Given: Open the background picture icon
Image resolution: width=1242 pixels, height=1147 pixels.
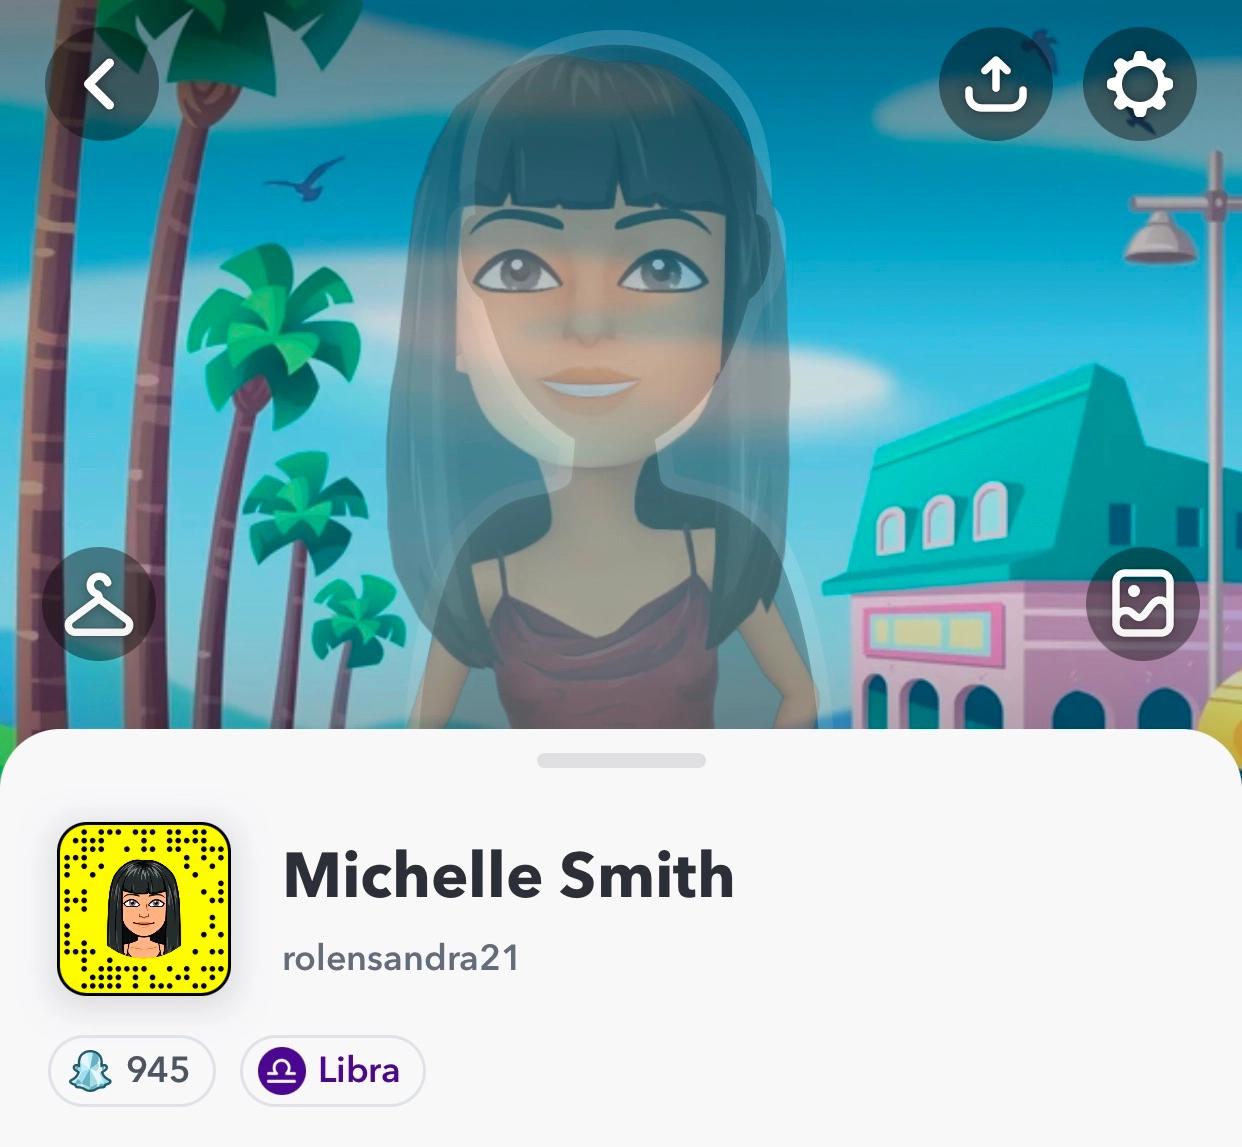Looking at the screenshot, I should [x=1142, y=604].
